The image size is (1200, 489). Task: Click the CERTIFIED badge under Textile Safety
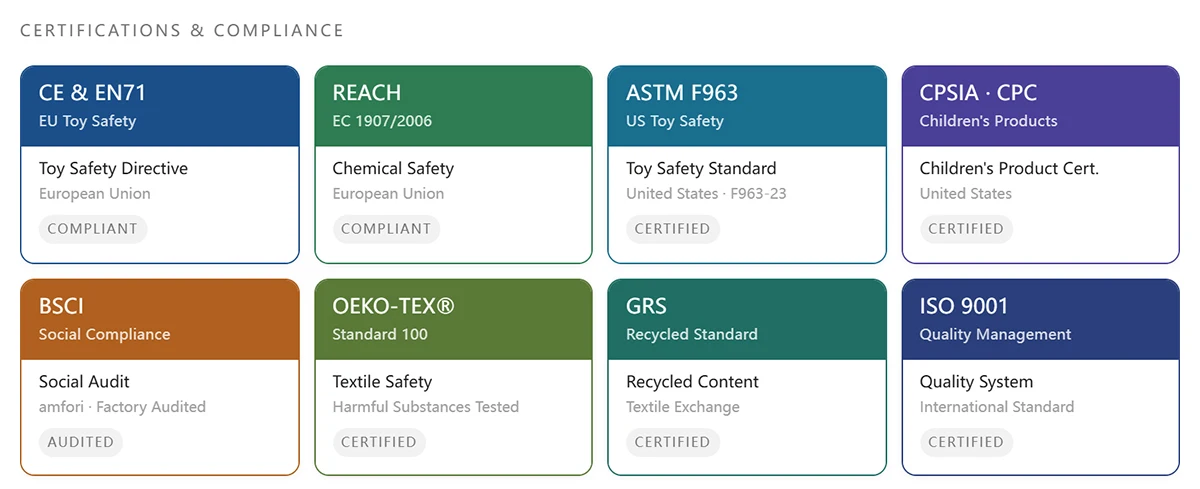pyautogui.click(x=379, y=442)
